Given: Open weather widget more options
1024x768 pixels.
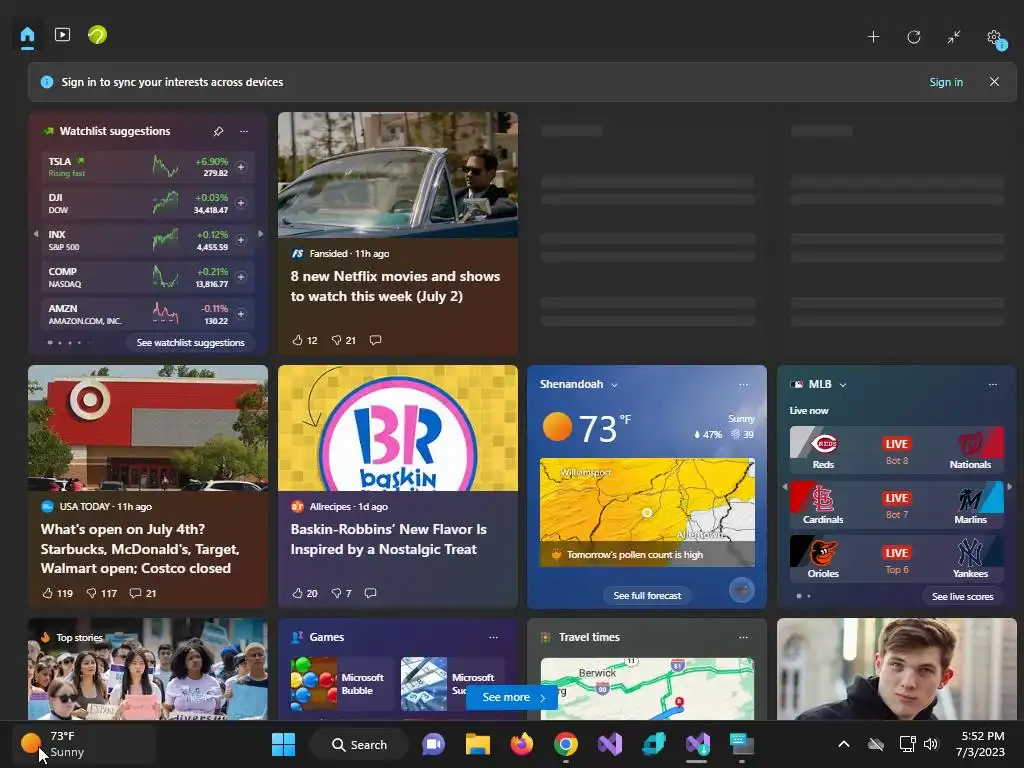Looking at the screenshot, I should pyautogui.click(x=743, y=385).
